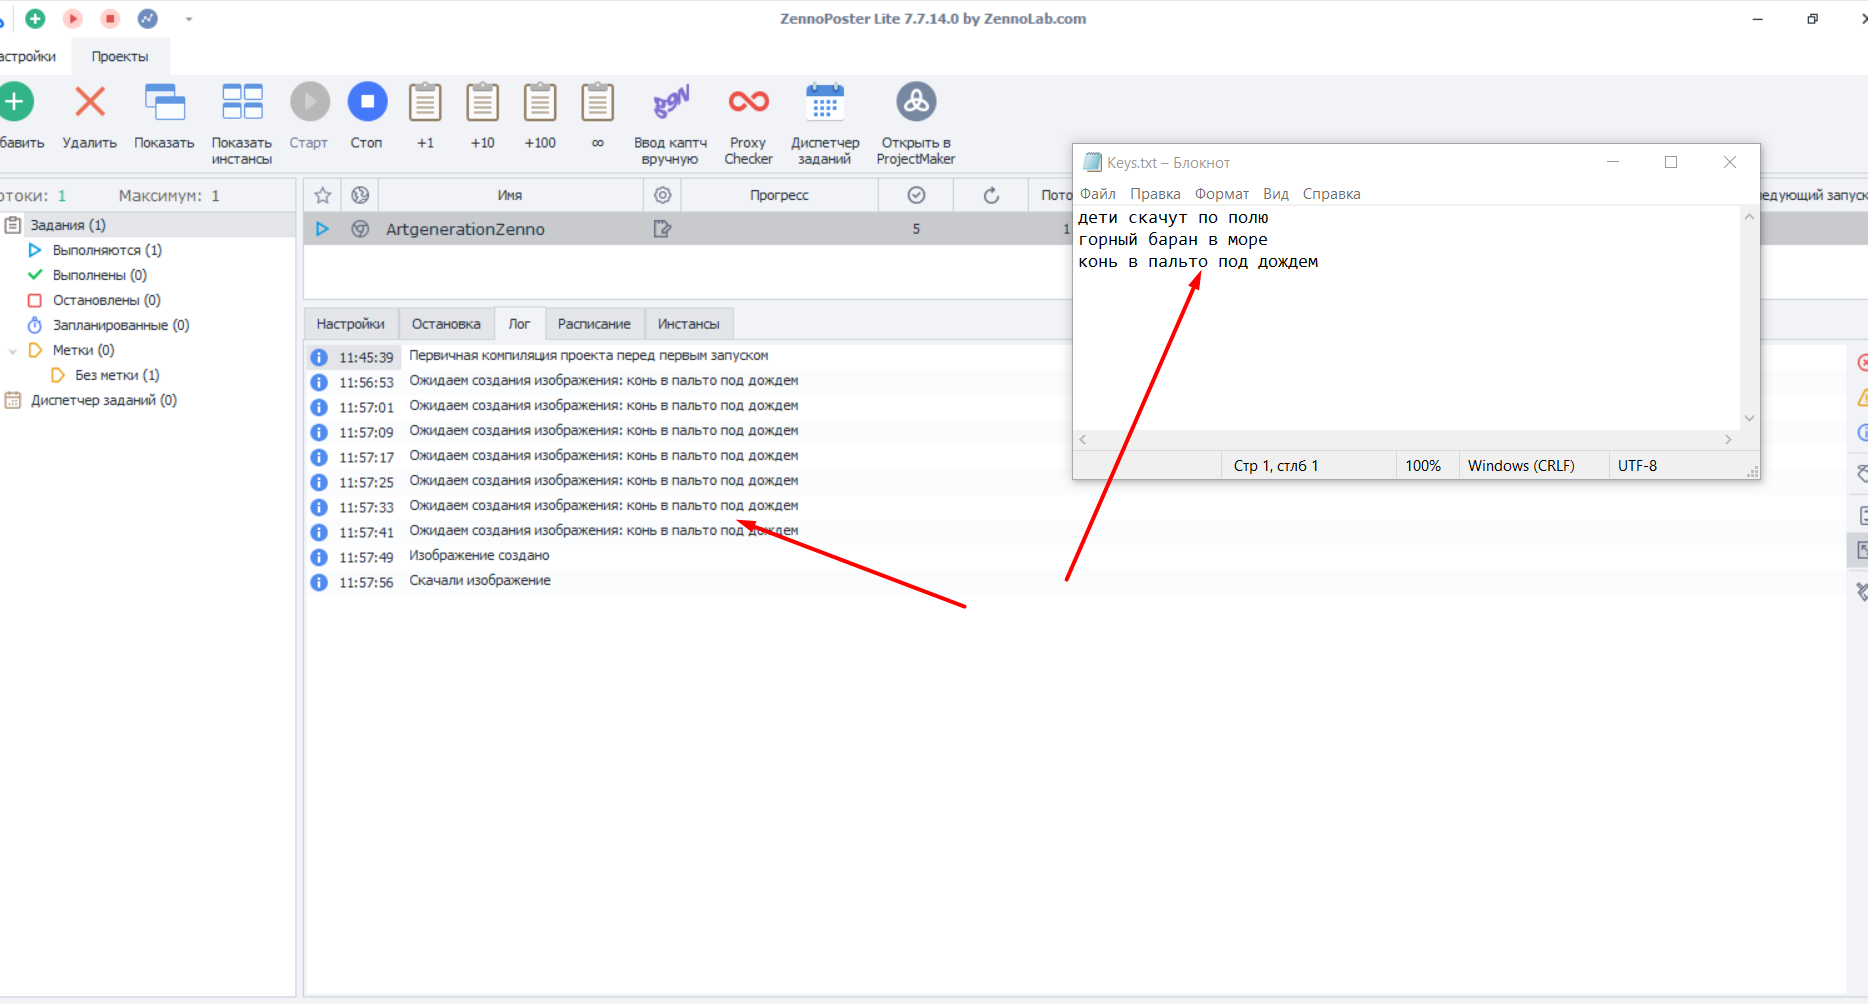Select Метки (0) in the task tree

(x=83, y=350)
